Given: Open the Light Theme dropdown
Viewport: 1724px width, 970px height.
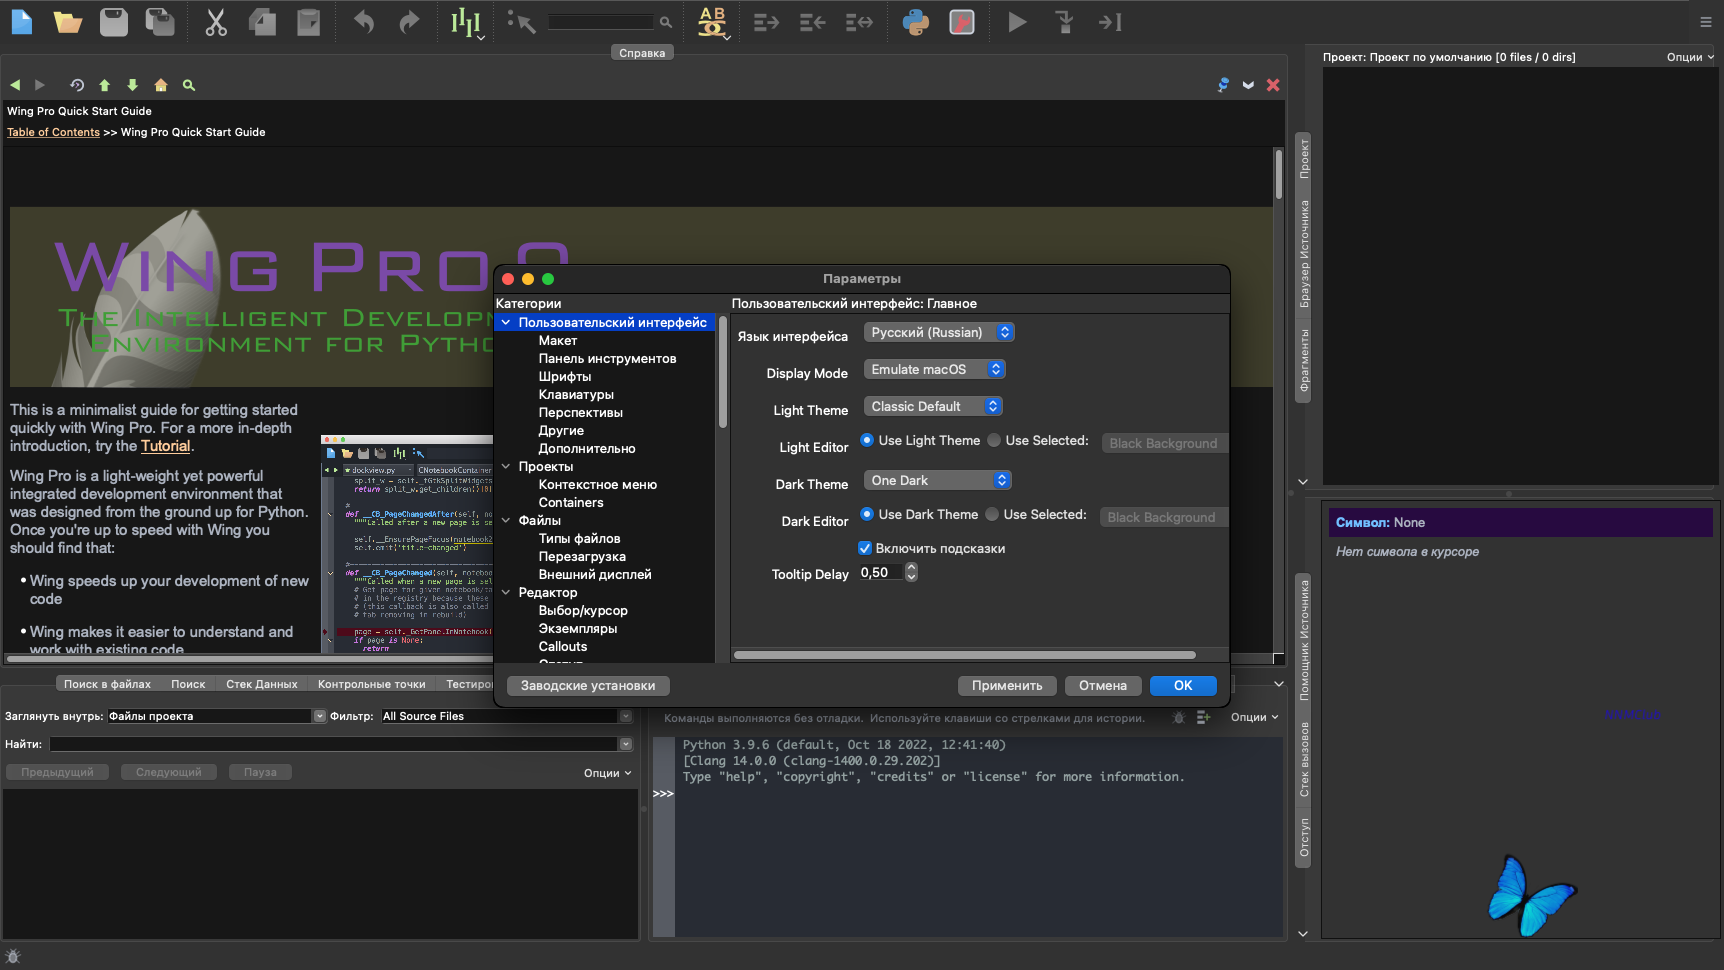Looking at the screenshot, I should [x=933, y=406].
